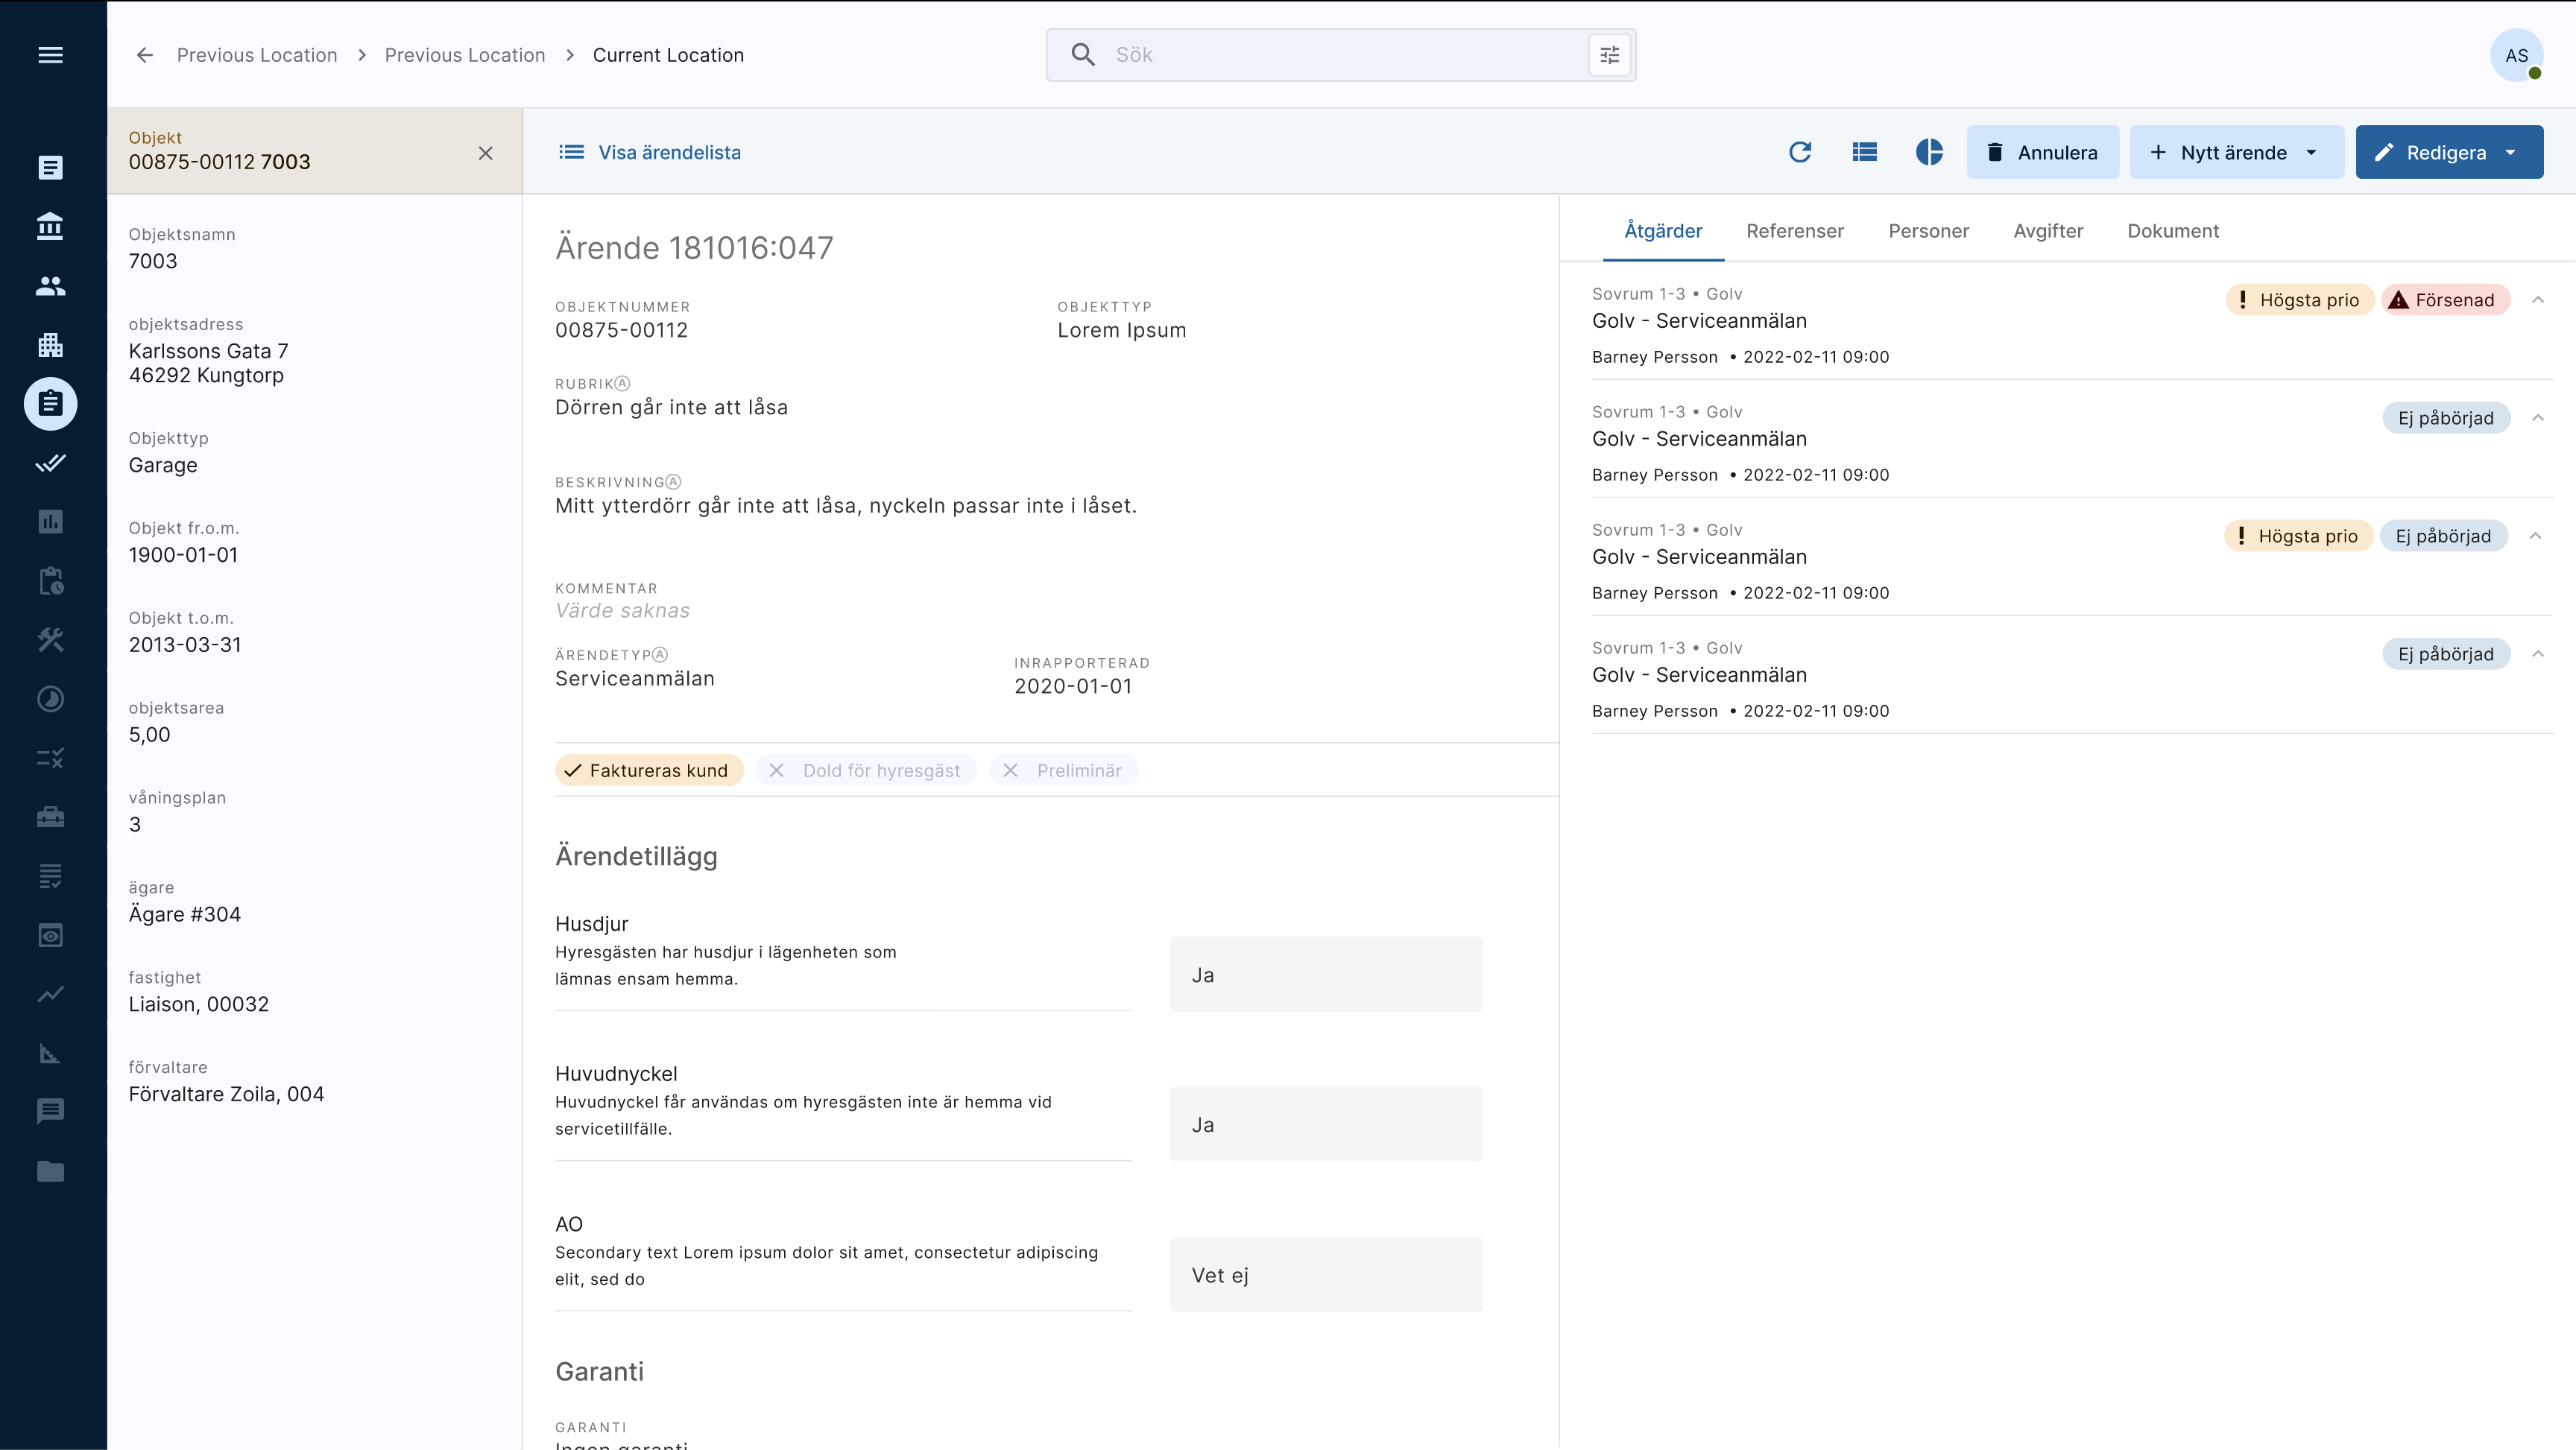The height and width of the screenshot is (1450, 2576).
Task: Open the hamburger menu in the sidebar
Action: [50, 55]
